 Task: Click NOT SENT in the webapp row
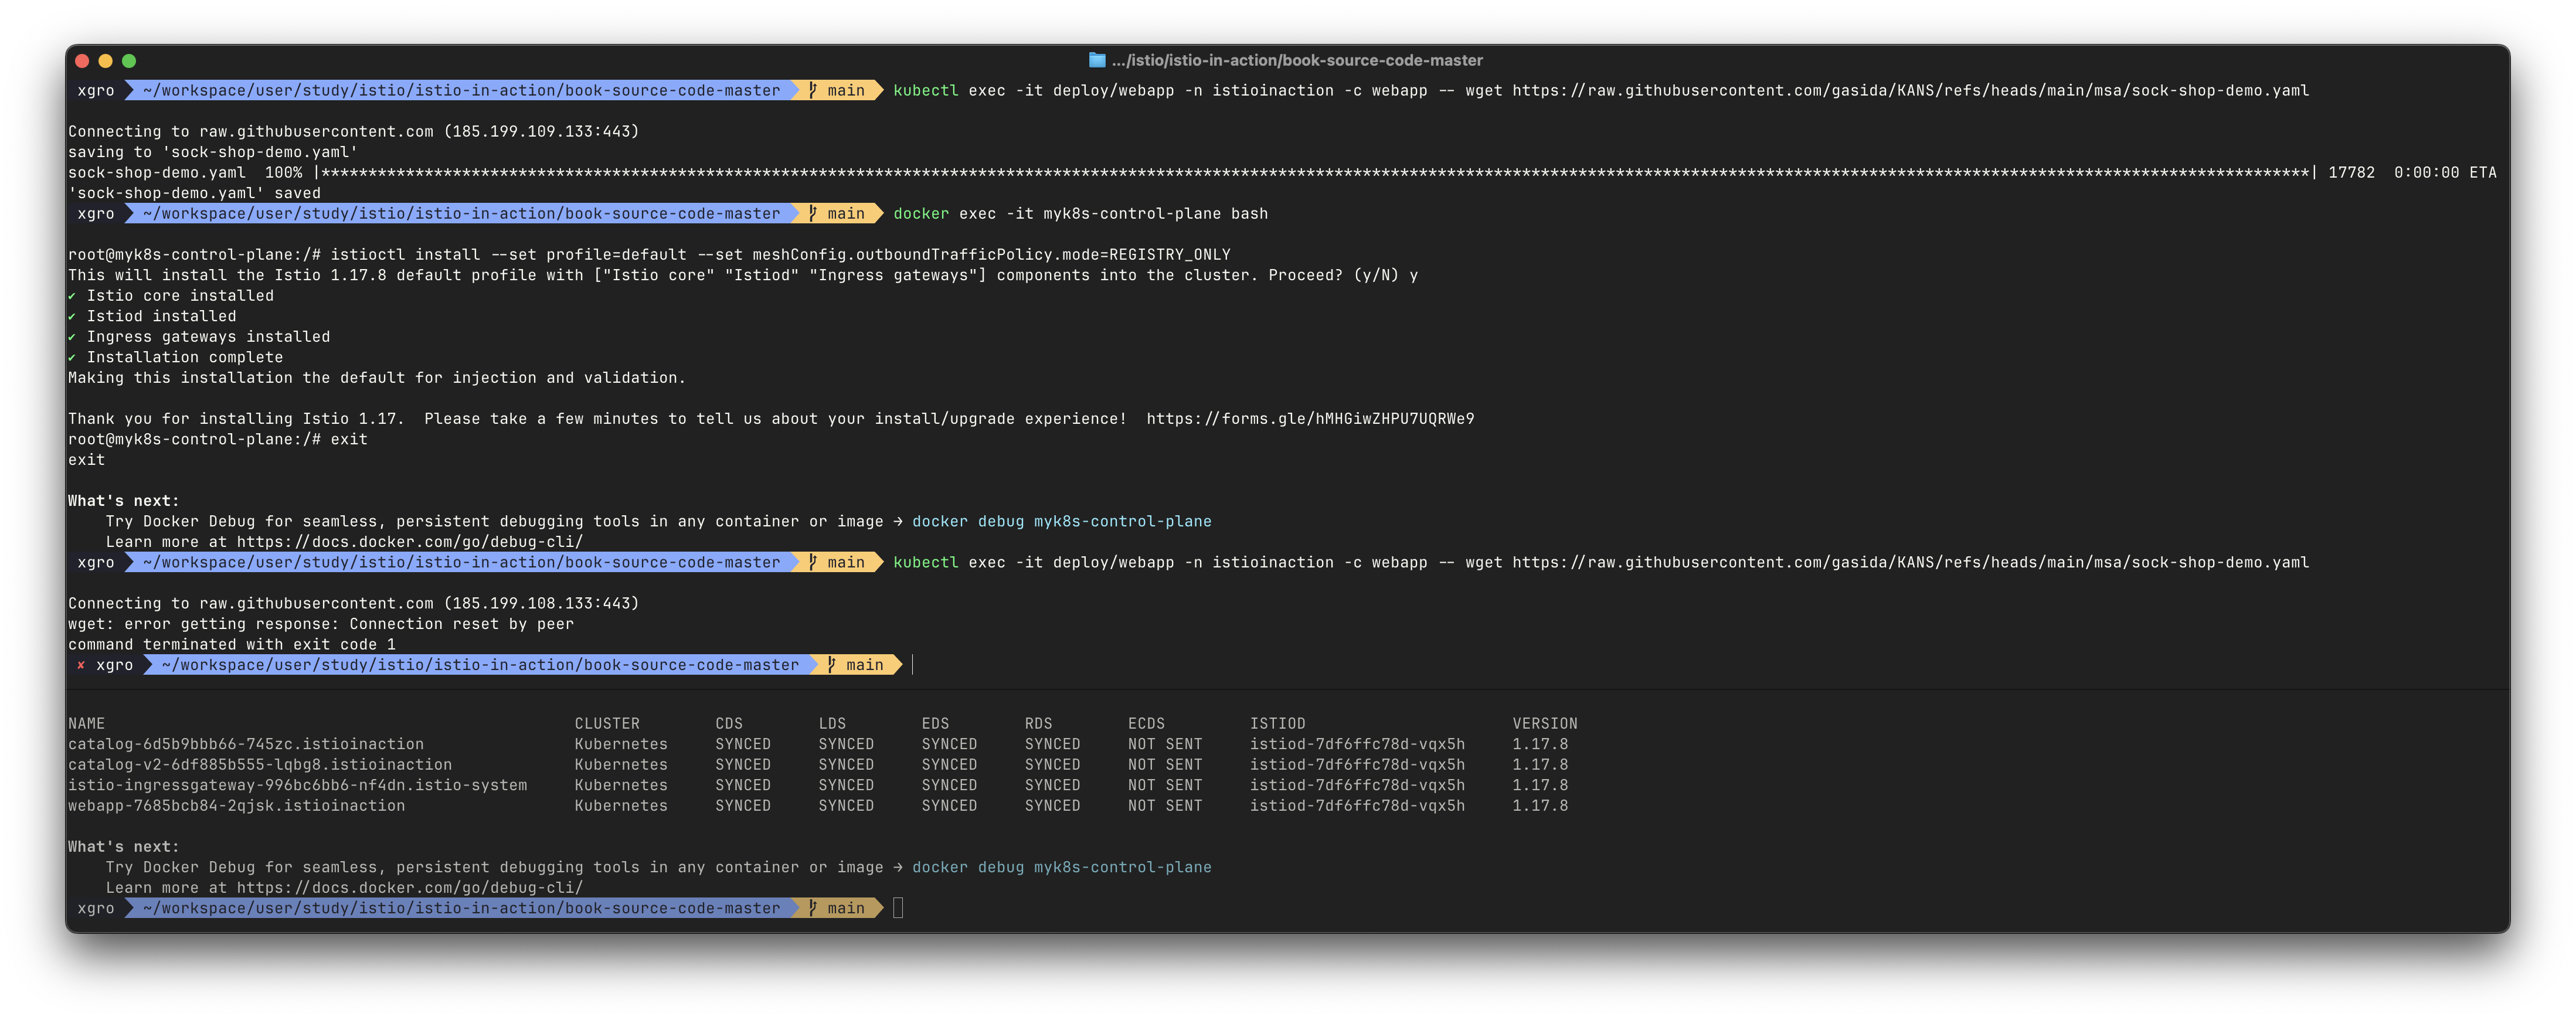[1165, 806]
